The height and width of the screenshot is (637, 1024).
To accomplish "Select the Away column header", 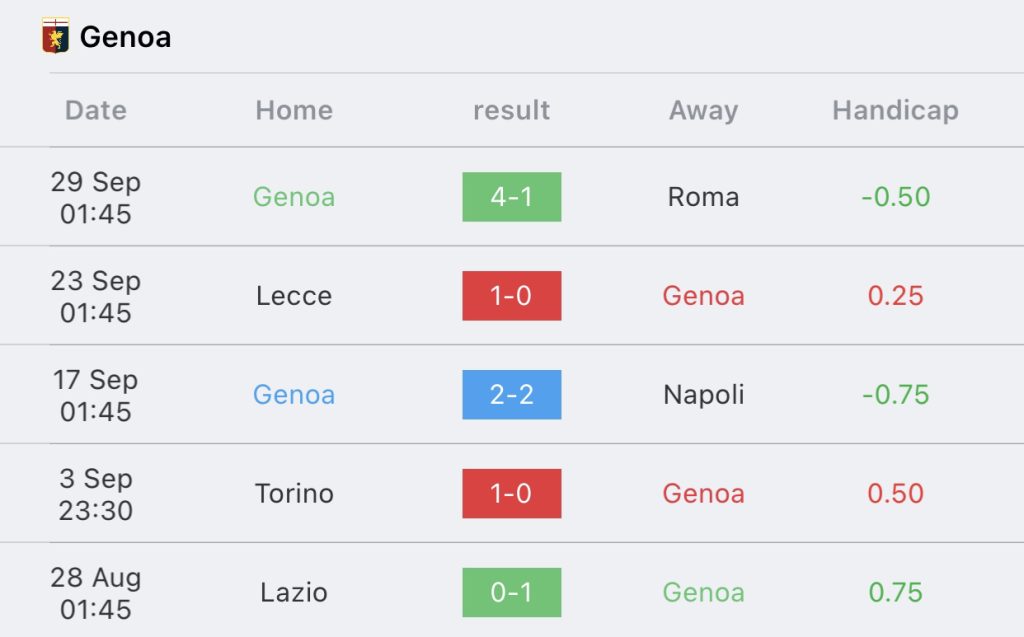I will pos(703,110).
